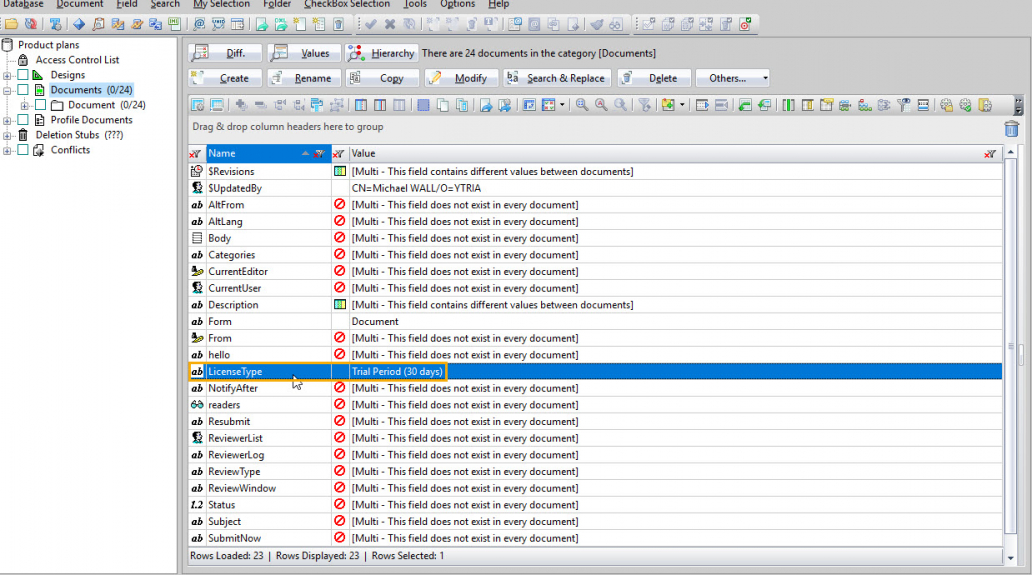
Task: Open the My Selection menu
Action: [x=221, y=4]
